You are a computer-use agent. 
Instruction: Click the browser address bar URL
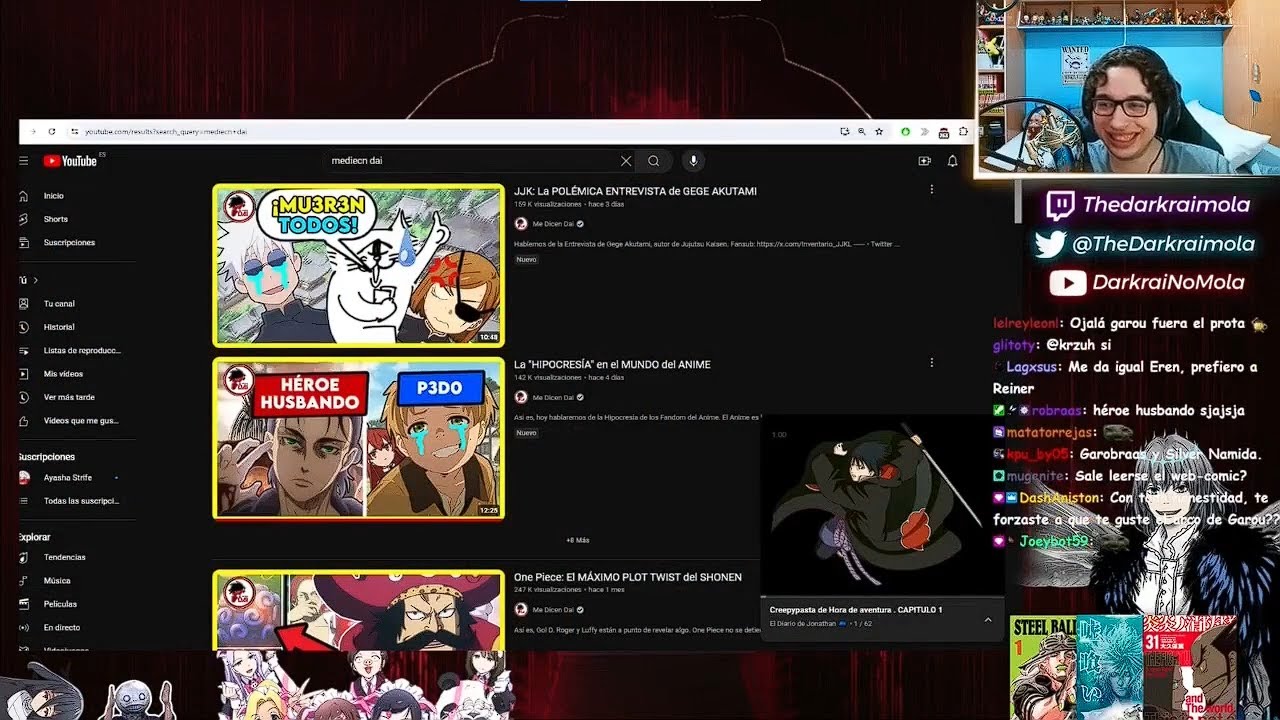(x=166, y=132)
